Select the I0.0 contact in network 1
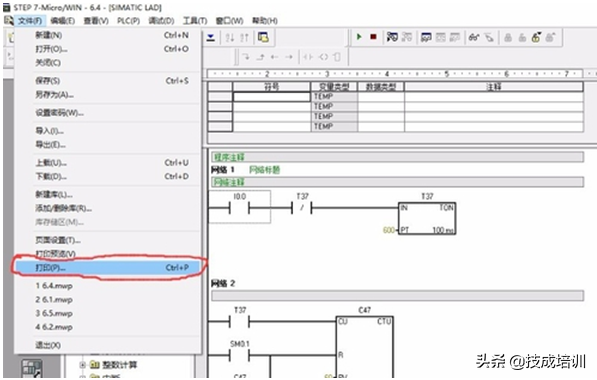The width and height of the screenshot is (597, 380). click(239, 207)
